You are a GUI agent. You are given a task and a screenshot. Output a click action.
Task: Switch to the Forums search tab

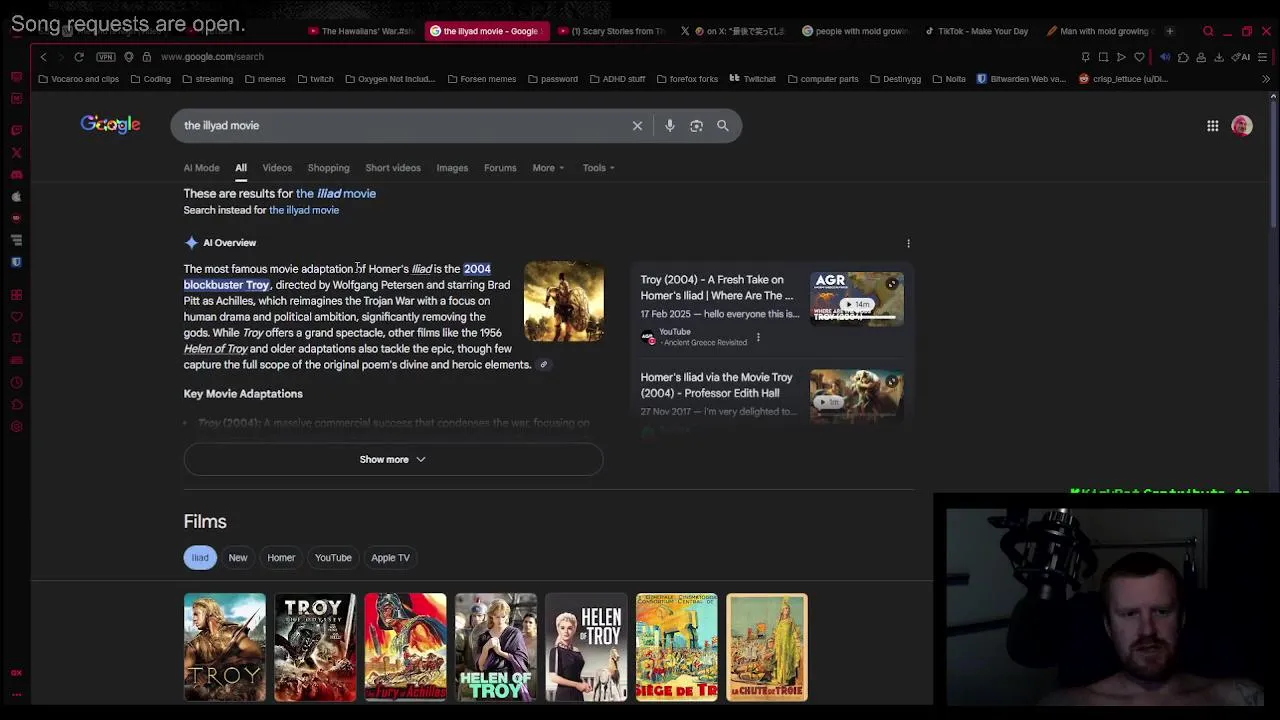pyautogui.click(x=500, y=168)
